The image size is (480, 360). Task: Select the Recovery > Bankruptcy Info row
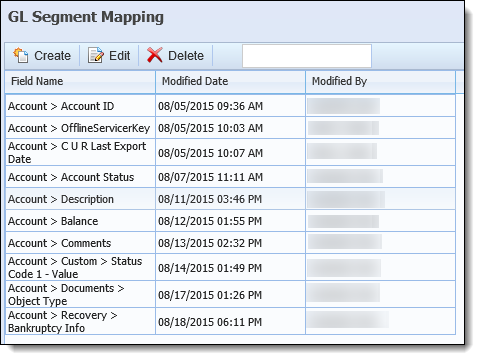tap(230, 321)
